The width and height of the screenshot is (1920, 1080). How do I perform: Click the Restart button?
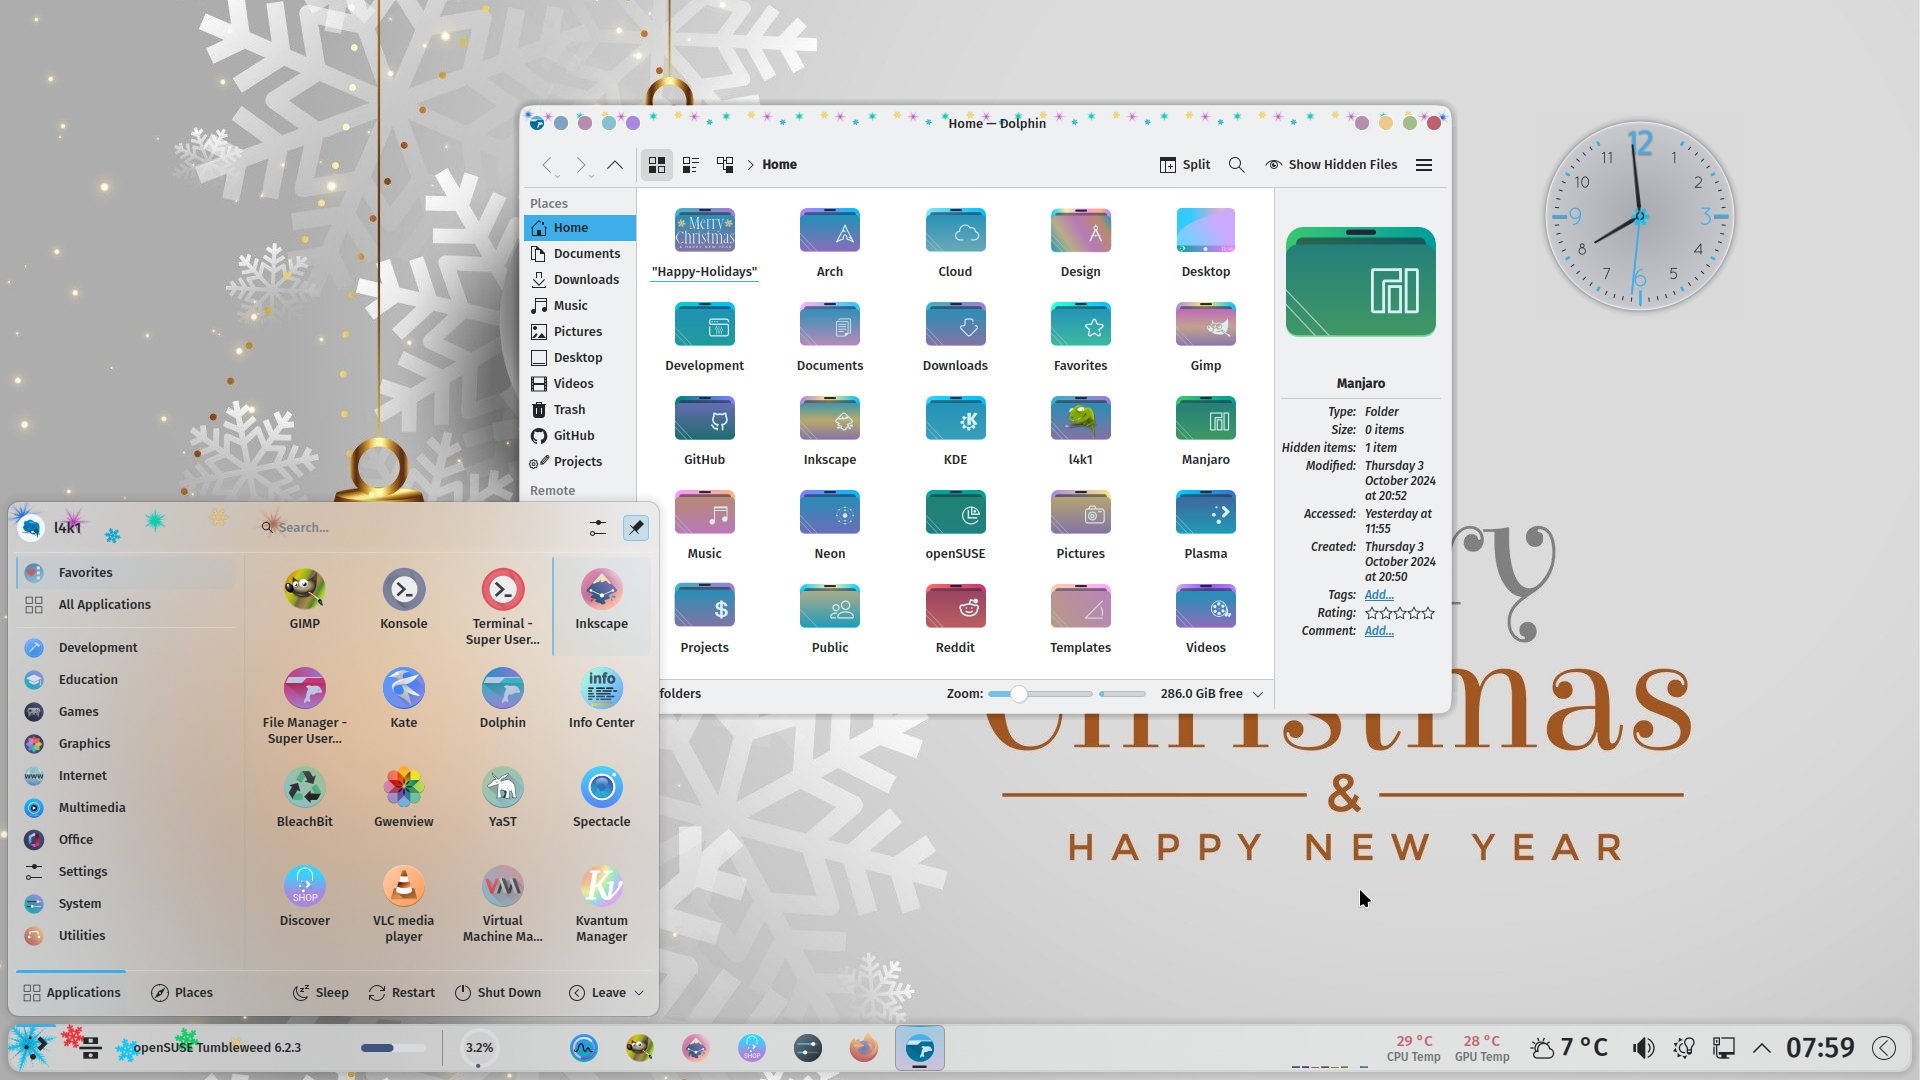click(401, 993)
